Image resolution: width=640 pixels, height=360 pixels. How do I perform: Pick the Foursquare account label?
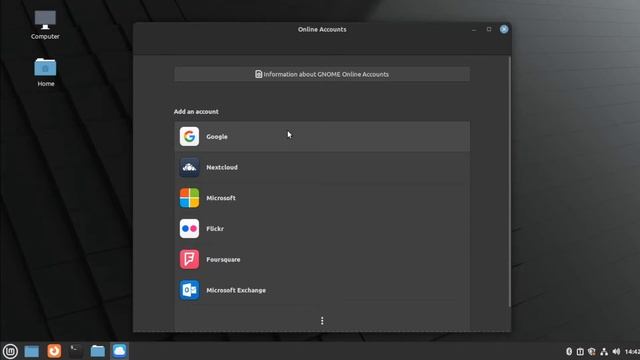(x=223, y=260)
